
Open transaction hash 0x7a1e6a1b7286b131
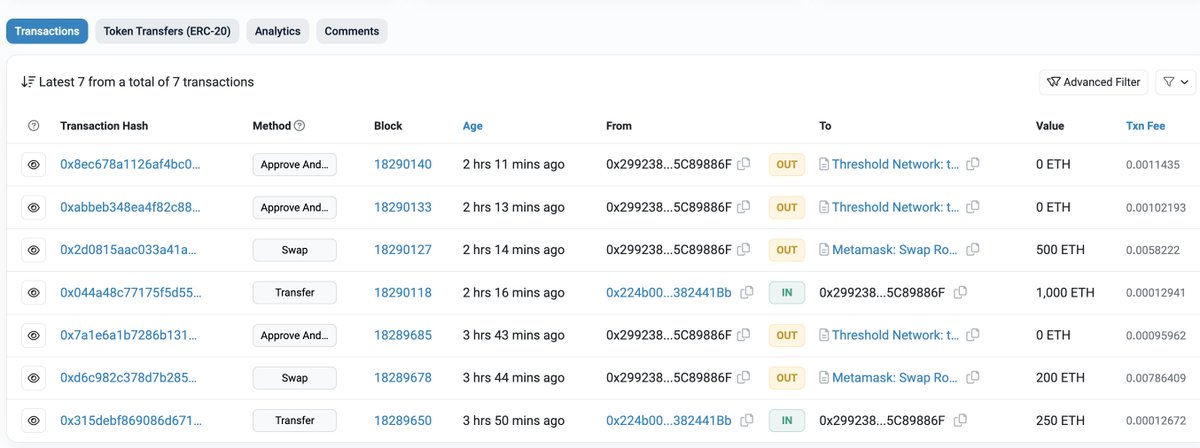[x=130, y=336]
